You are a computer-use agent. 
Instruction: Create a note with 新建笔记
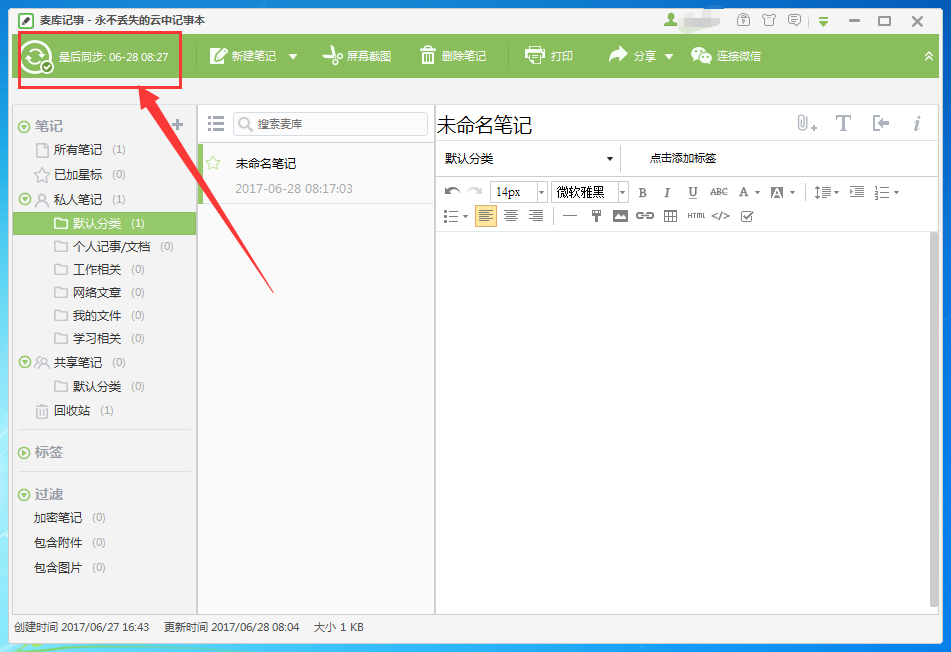coord(243,56)
